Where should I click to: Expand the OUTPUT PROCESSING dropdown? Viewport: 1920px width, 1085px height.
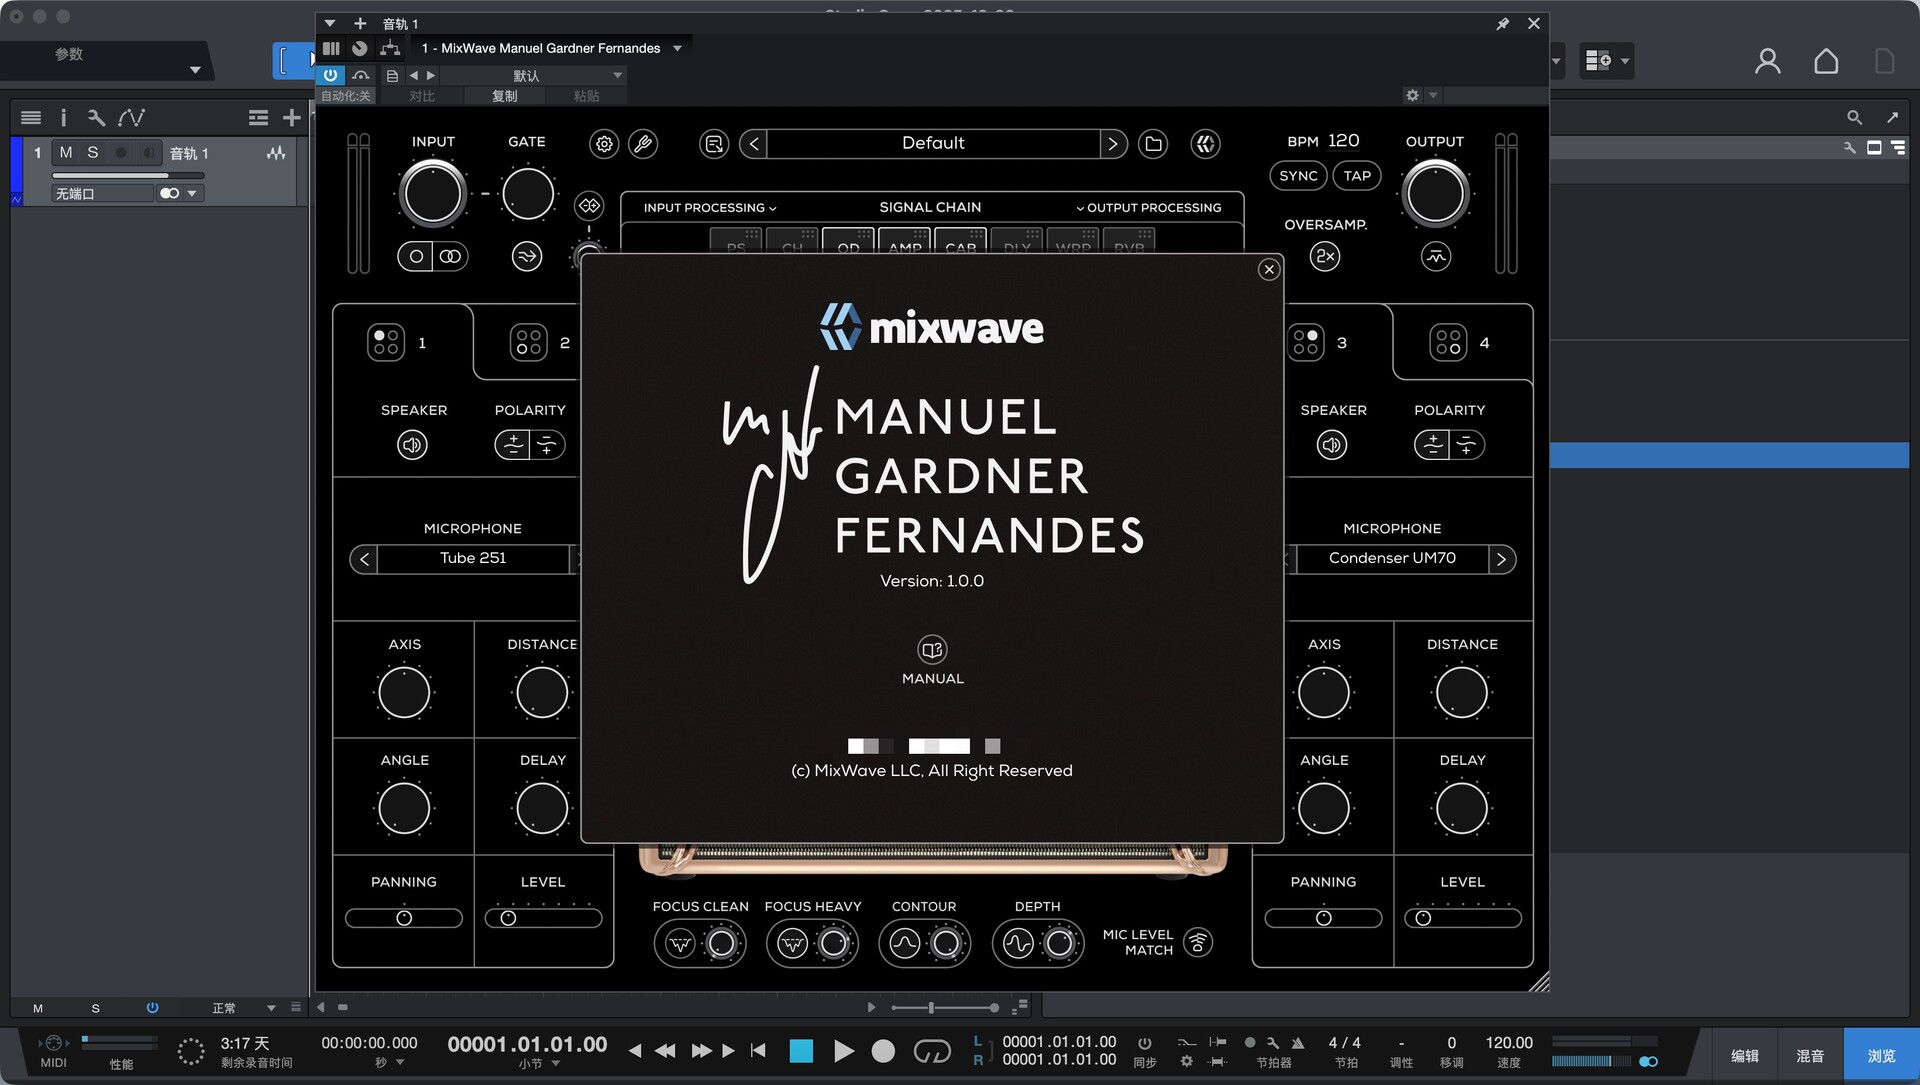(x=1148, y=208)
